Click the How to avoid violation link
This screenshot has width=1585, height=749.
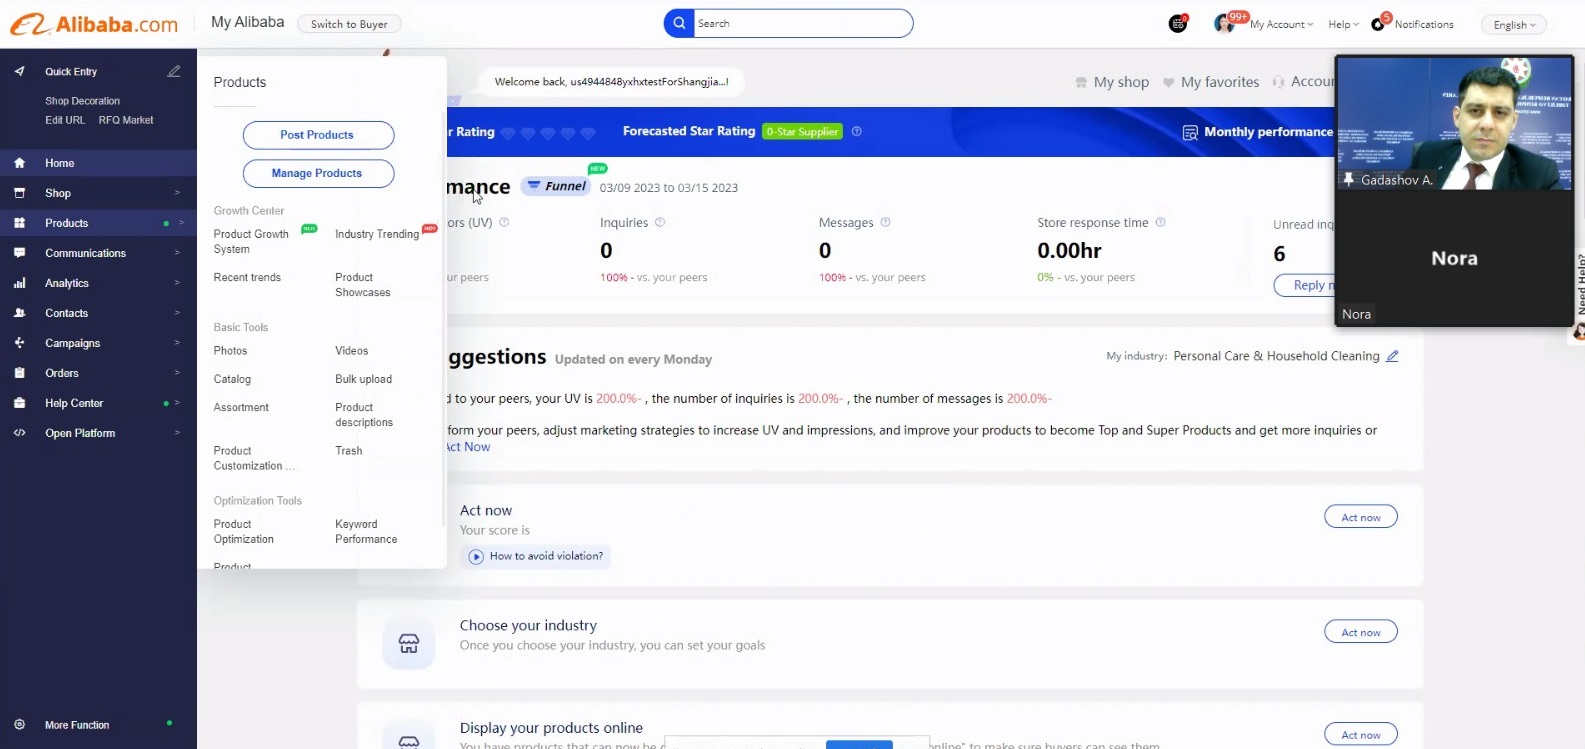point(546,556)
